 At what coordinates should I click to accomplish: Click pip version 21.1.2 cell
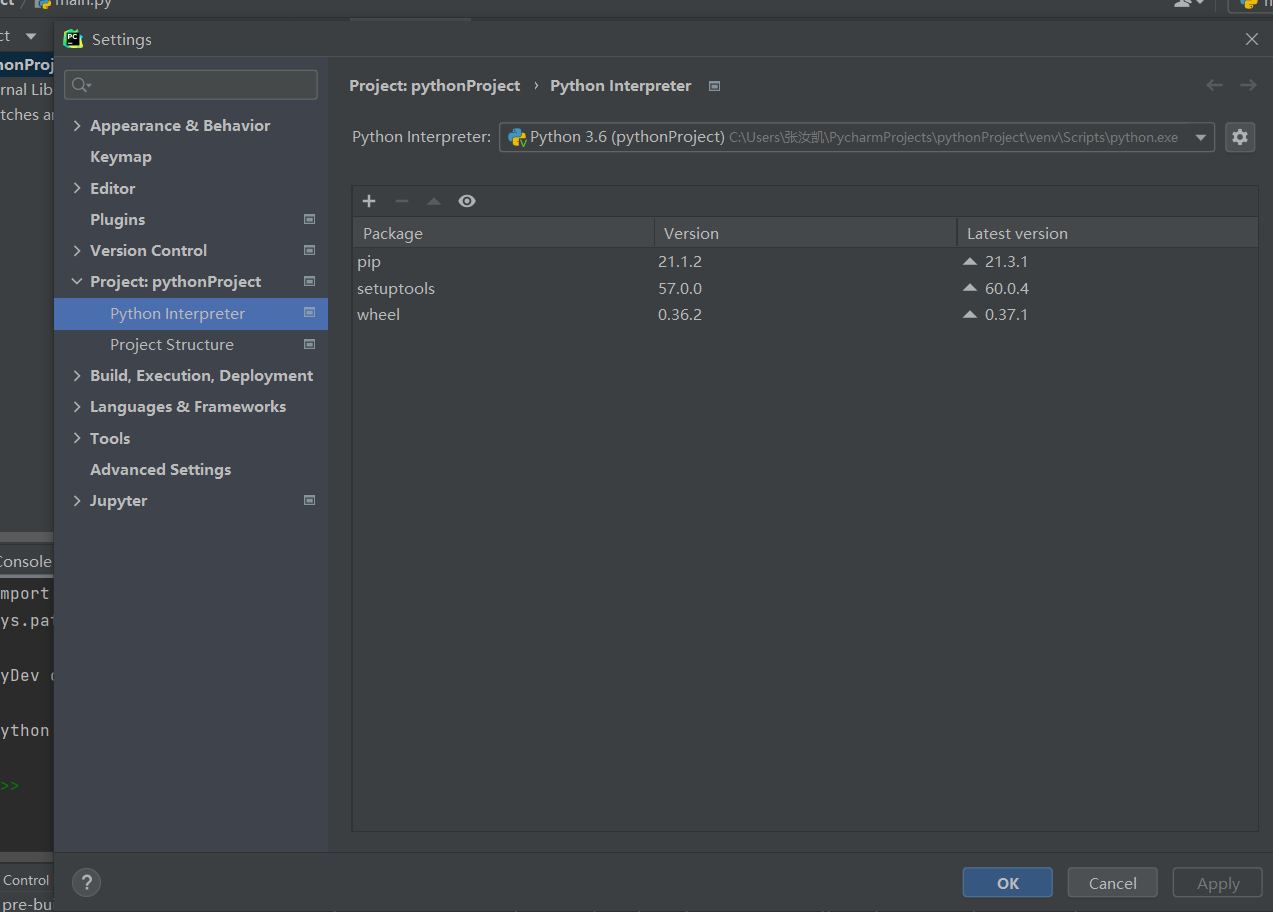[x=680, y=261]
